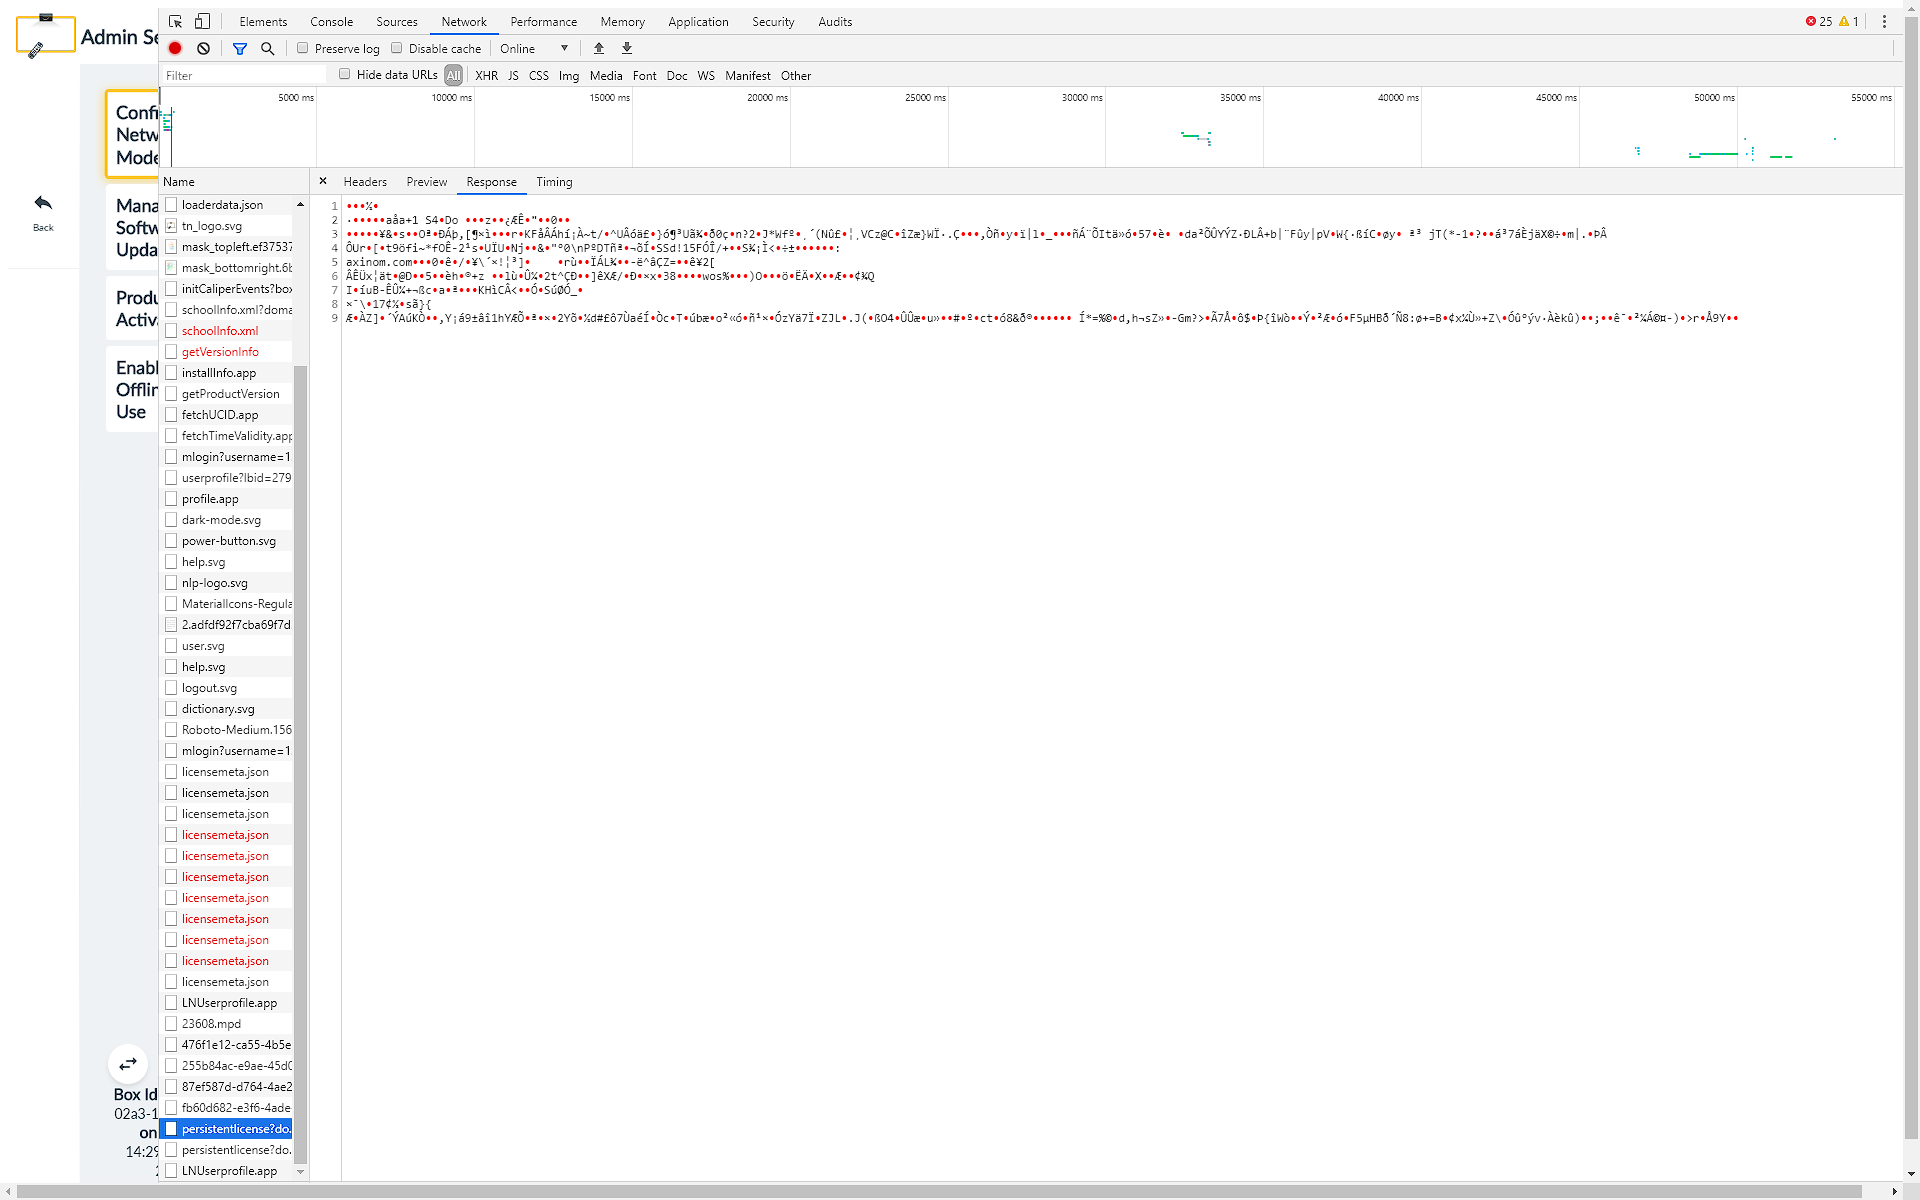Image resolution: width=1920 pixels, height=1200 pixels.
Task: Export network log as HAR file
Action: 627,48
